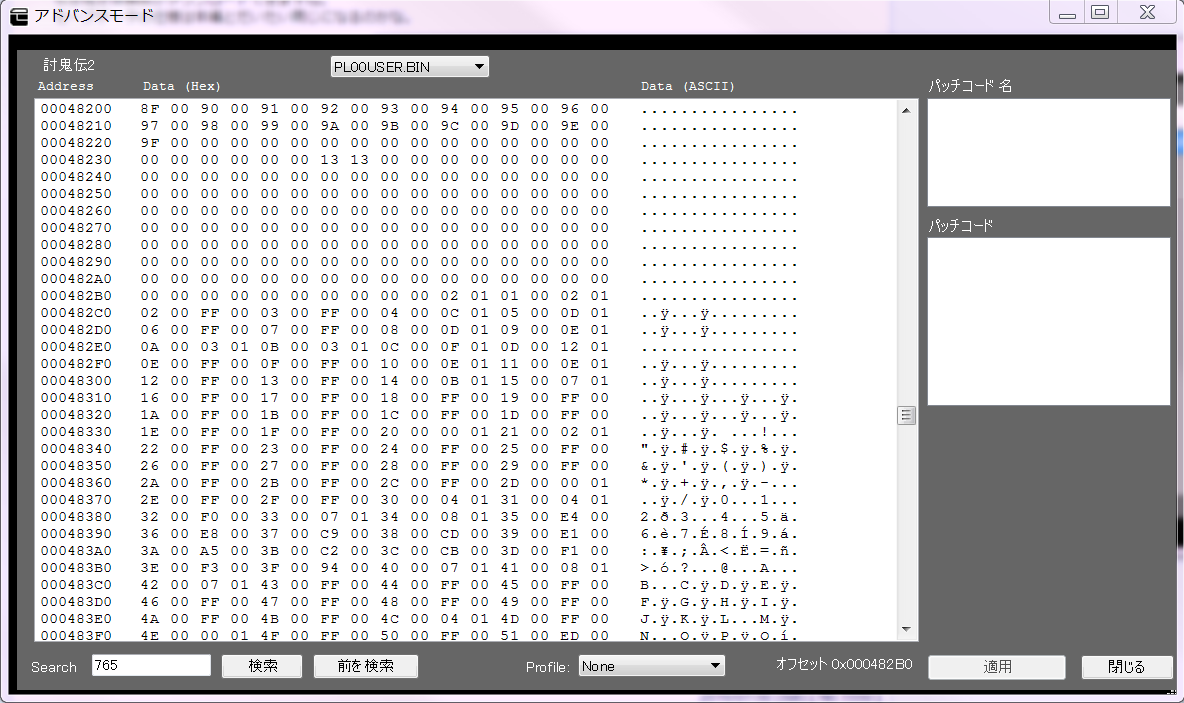
Task: Click the 適用 apply button
Action: (x=997, y=667)
